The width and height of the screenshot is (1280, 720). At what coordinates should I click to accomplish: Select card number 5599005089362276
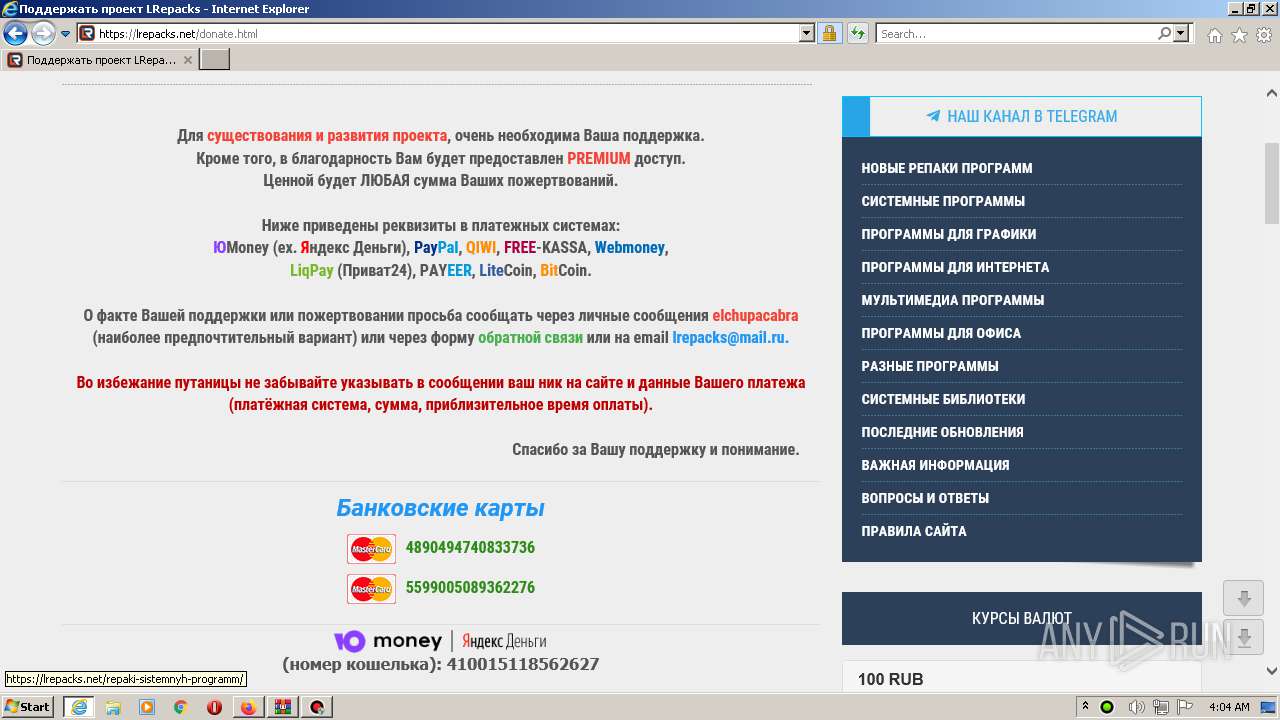470,587
